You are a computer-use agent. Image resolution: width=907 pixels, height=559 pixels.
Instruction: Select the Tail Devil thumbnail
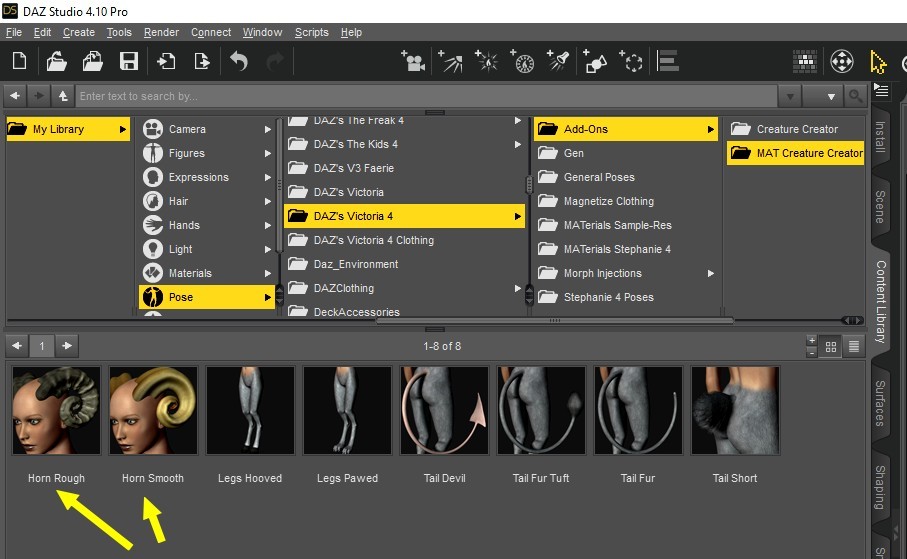pos(444,410)
